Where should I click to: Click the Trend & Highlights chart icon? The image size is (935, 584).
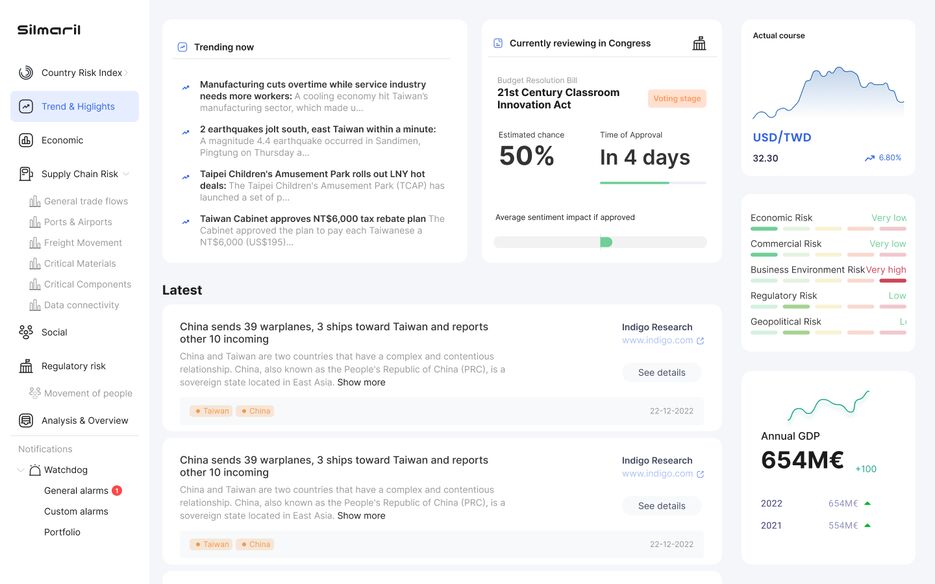(26, 106)
